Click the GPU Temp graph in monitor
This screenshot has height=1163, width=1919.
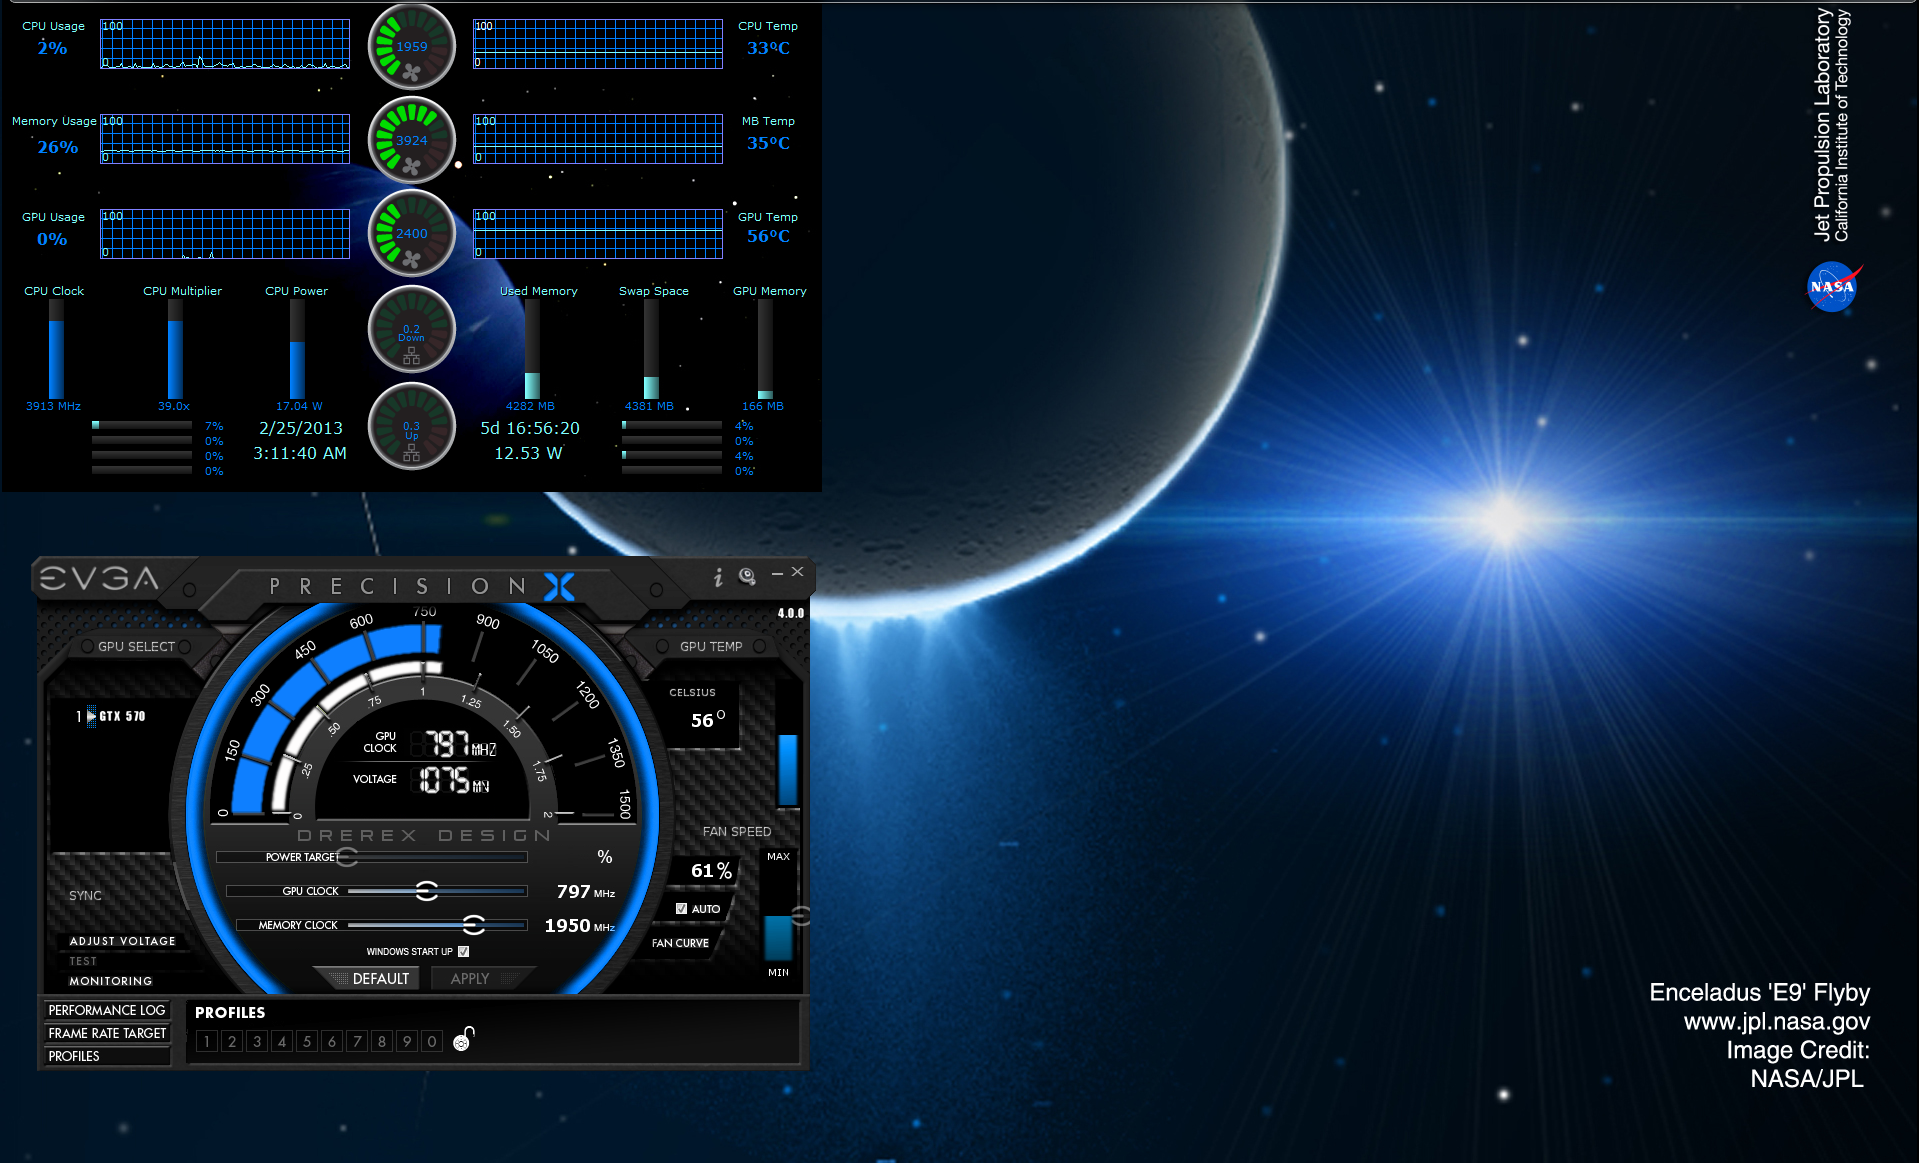[x=598, y=234]
